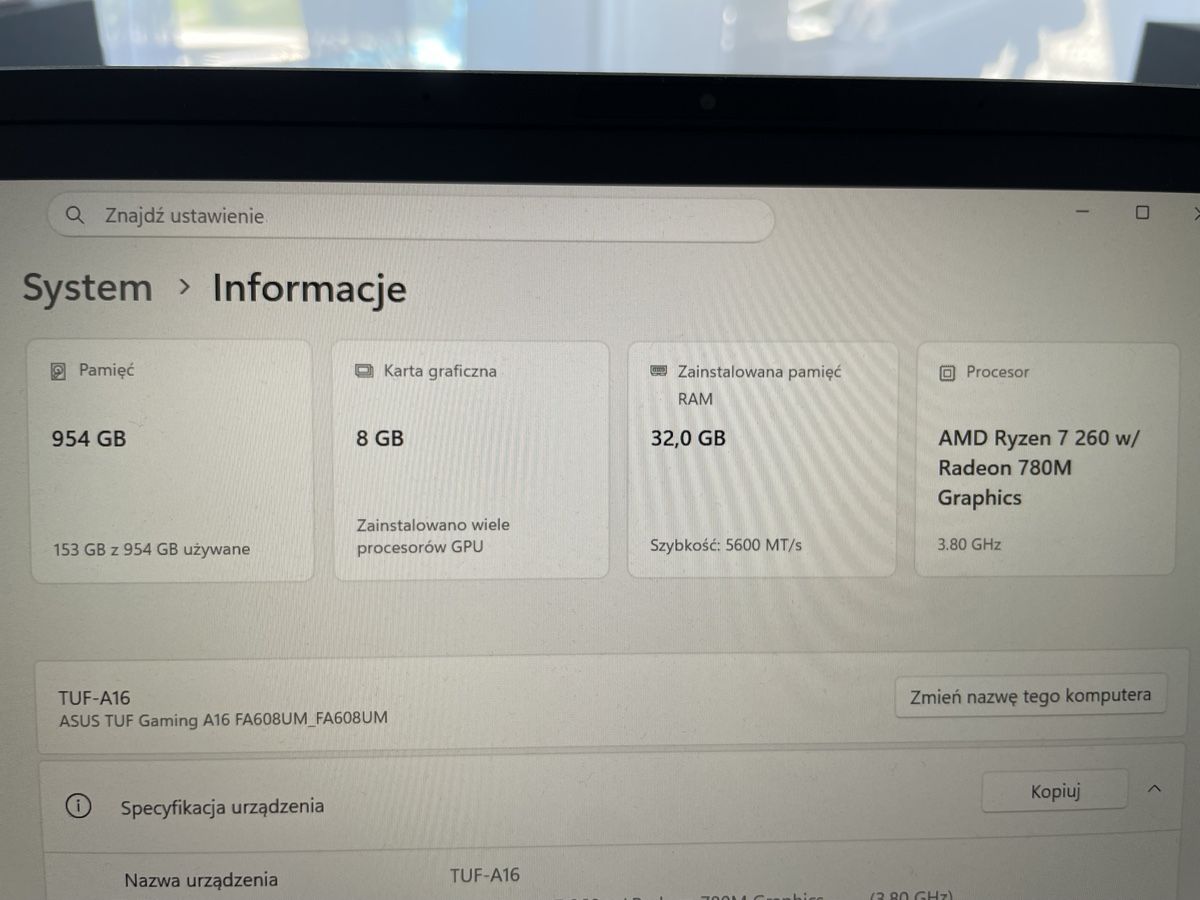Click 'Nazwa urządzenia' row label
This screenshot has width=1200, height=900.
(201, 880)
